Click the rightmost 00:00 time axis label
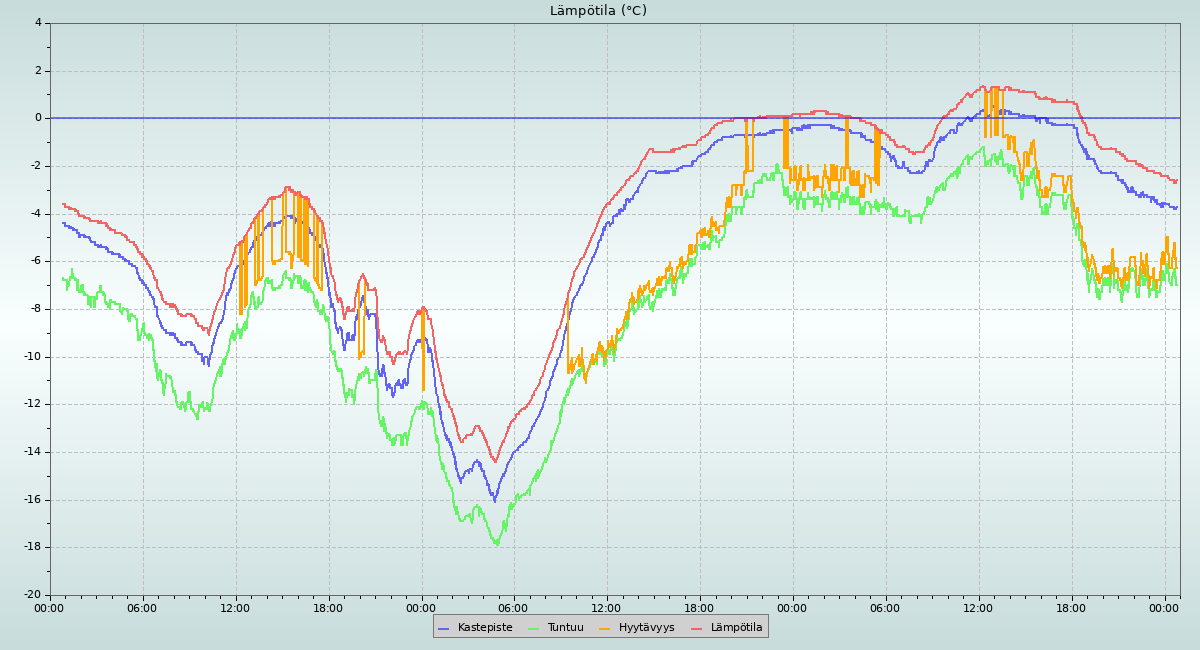This screenshot has width=1200, height=650. tap(1164, 608)
